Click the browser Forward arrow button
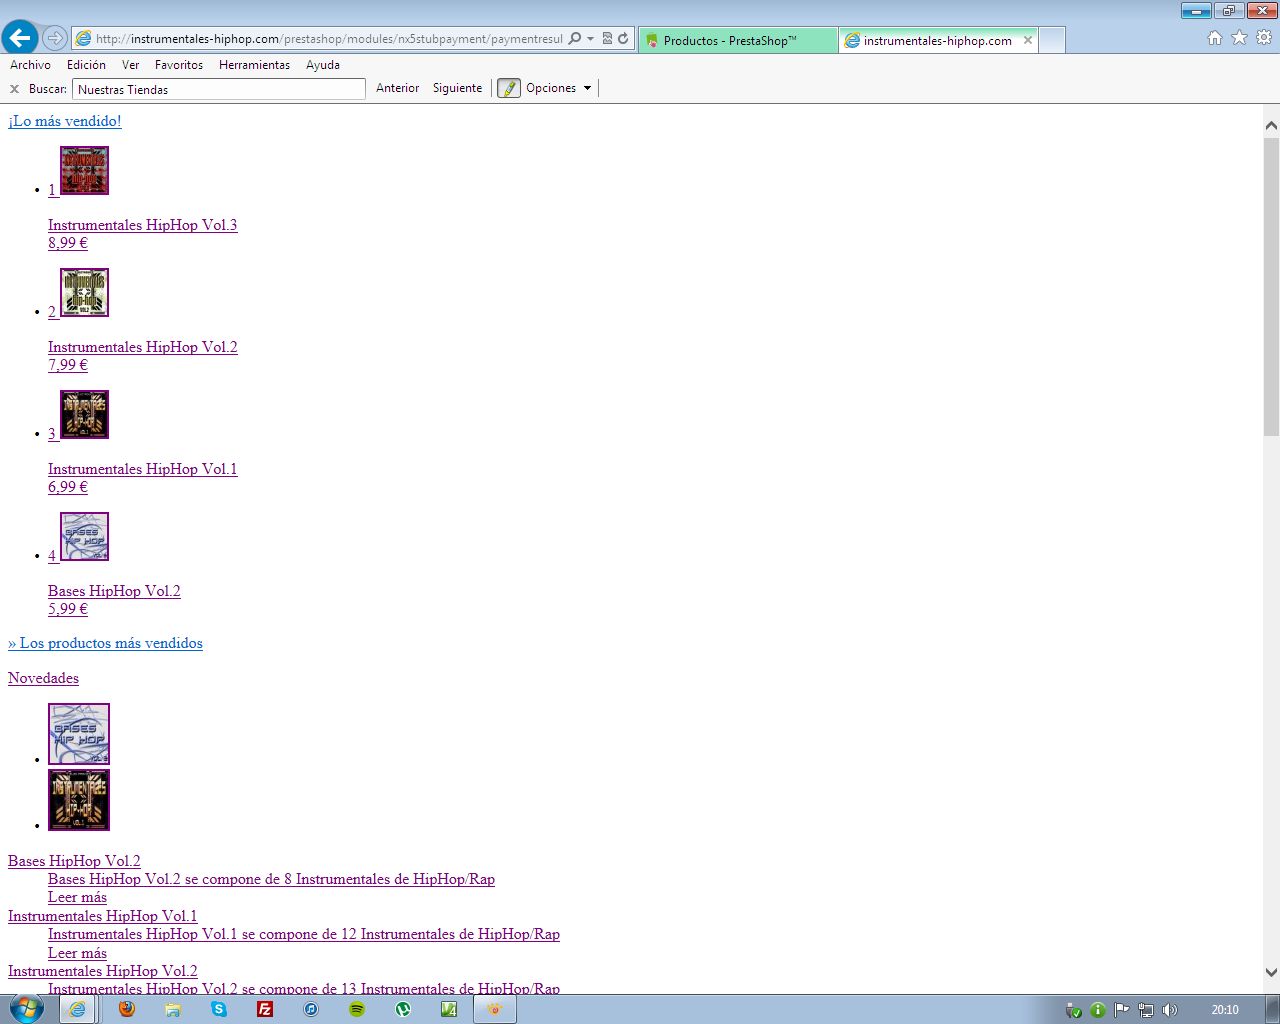1280x1024 pixels. [x=55, y=39]
